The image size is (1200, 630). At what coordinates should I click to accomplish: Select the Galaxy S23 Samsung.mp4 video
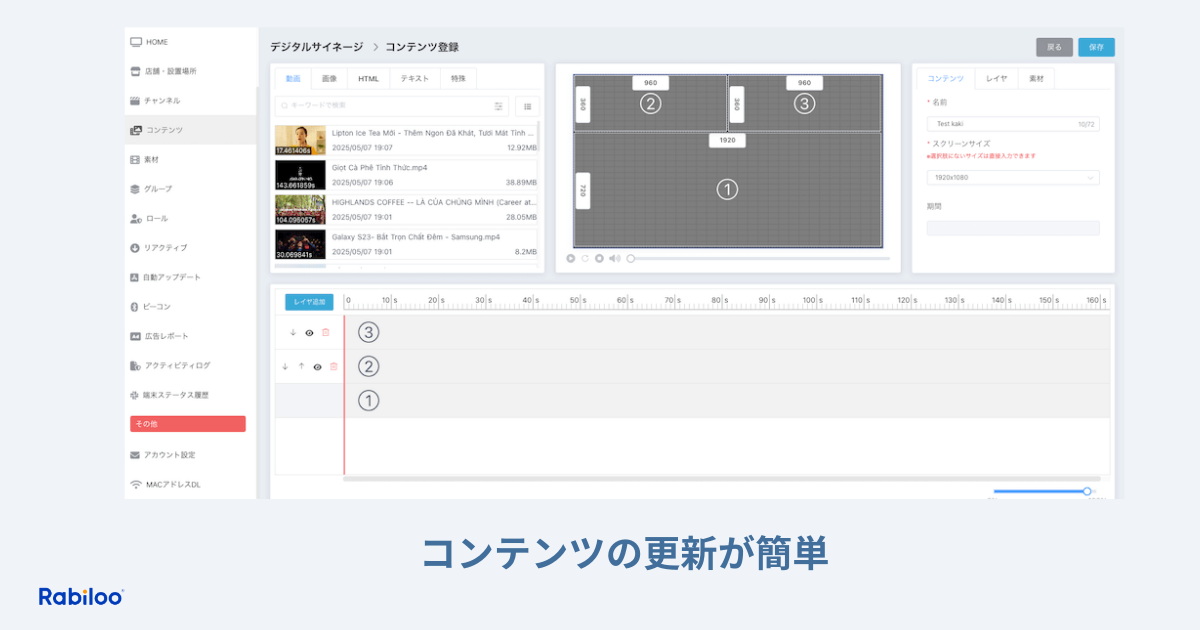406,244
